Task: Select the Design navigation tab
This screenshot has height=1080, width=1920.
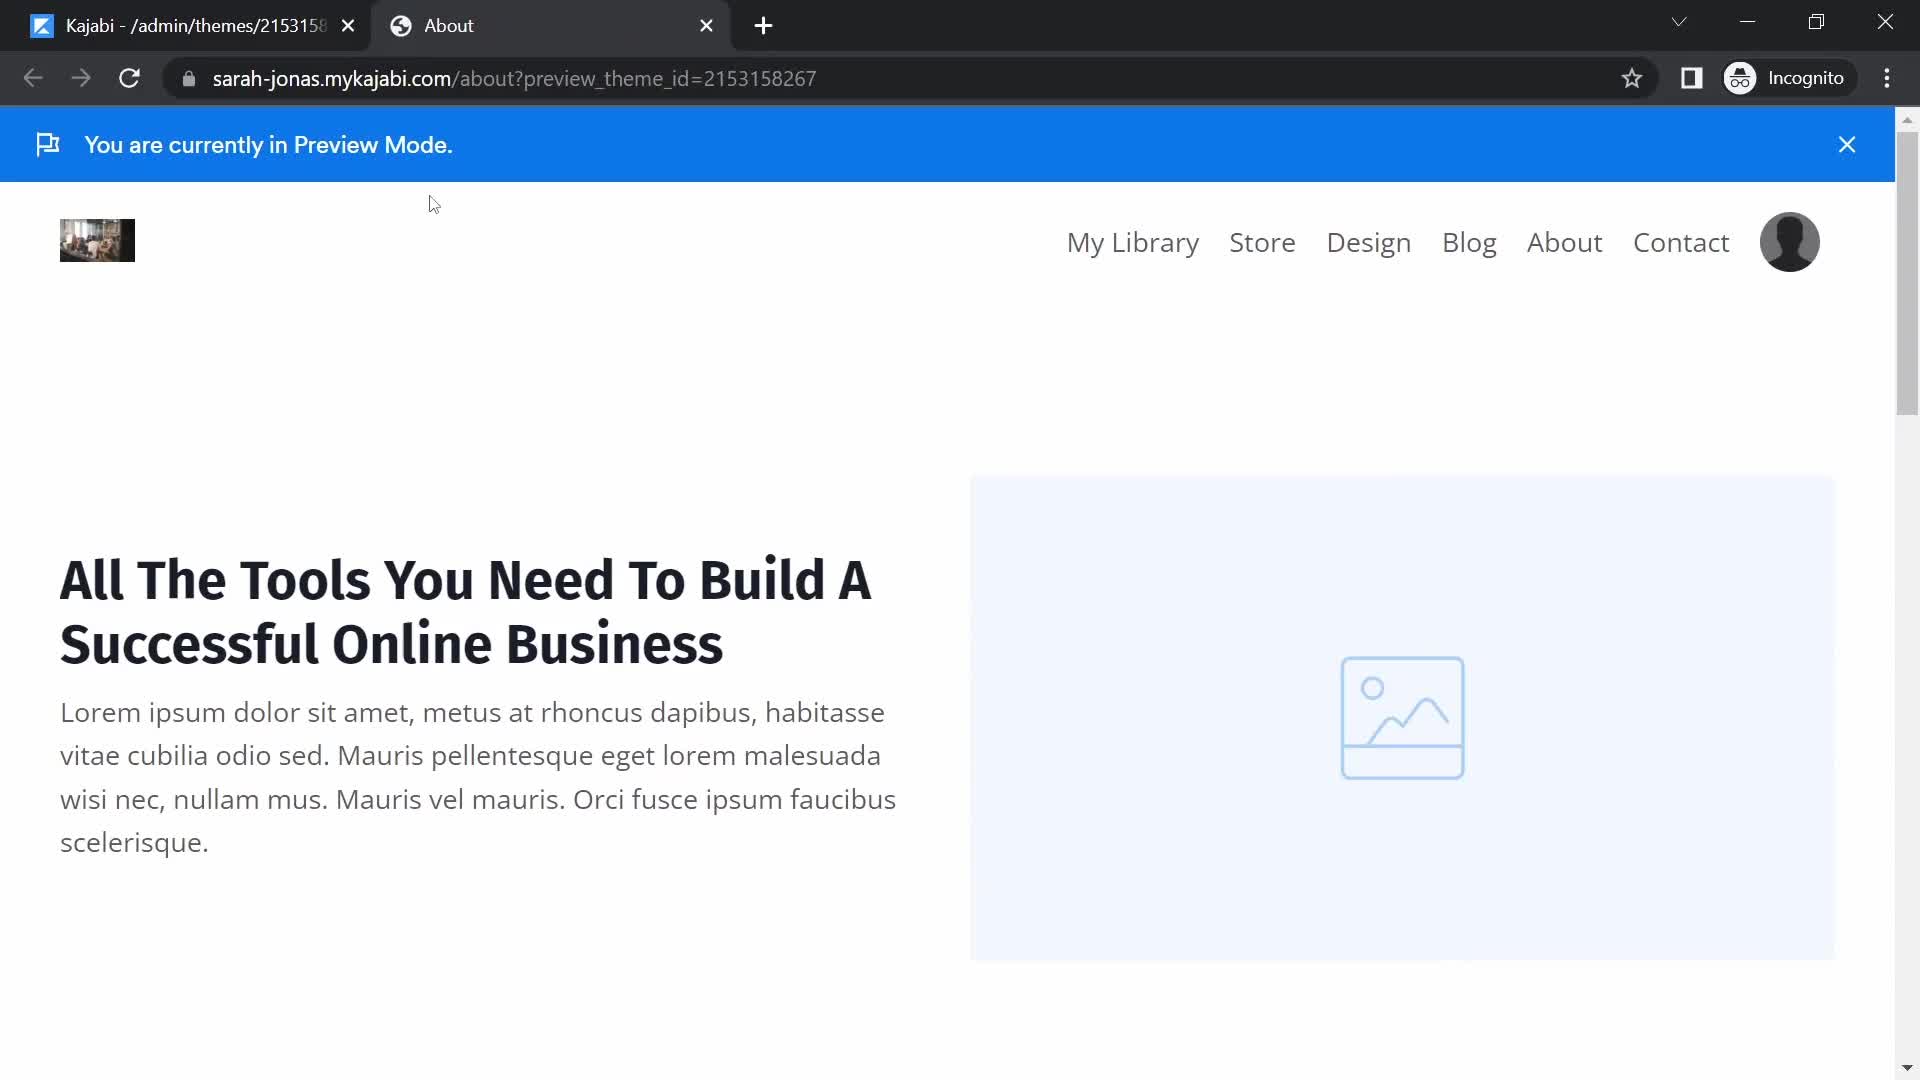Action: tap(1369, 241)
